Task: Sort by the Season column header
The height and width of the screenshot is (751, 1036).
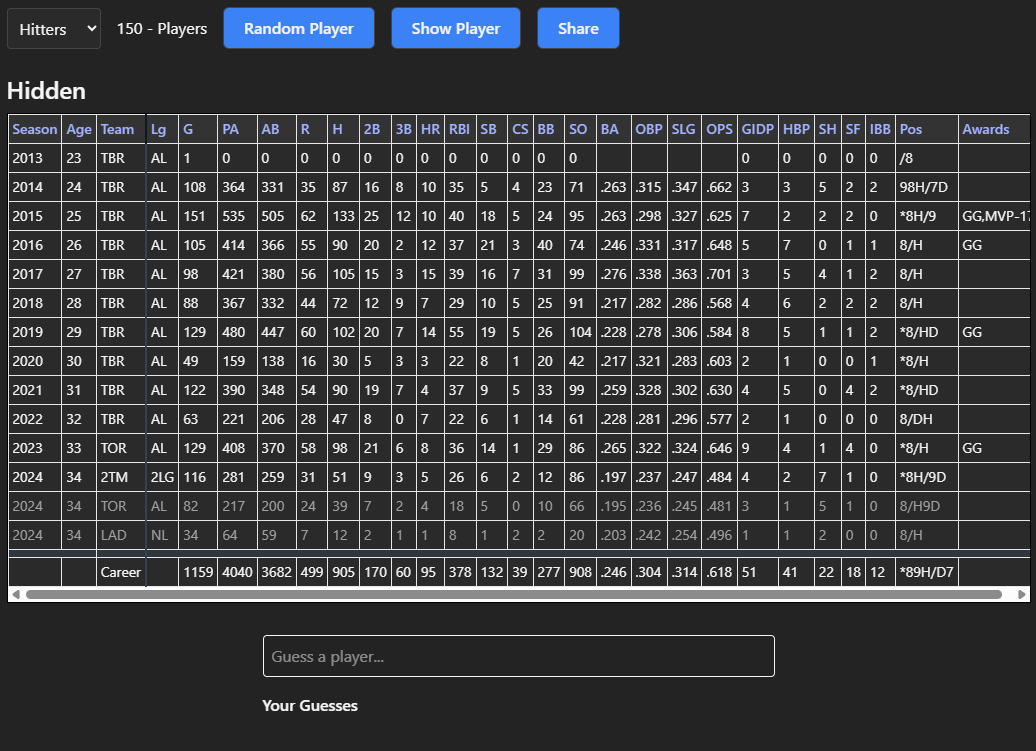Action: click(34, 129)
